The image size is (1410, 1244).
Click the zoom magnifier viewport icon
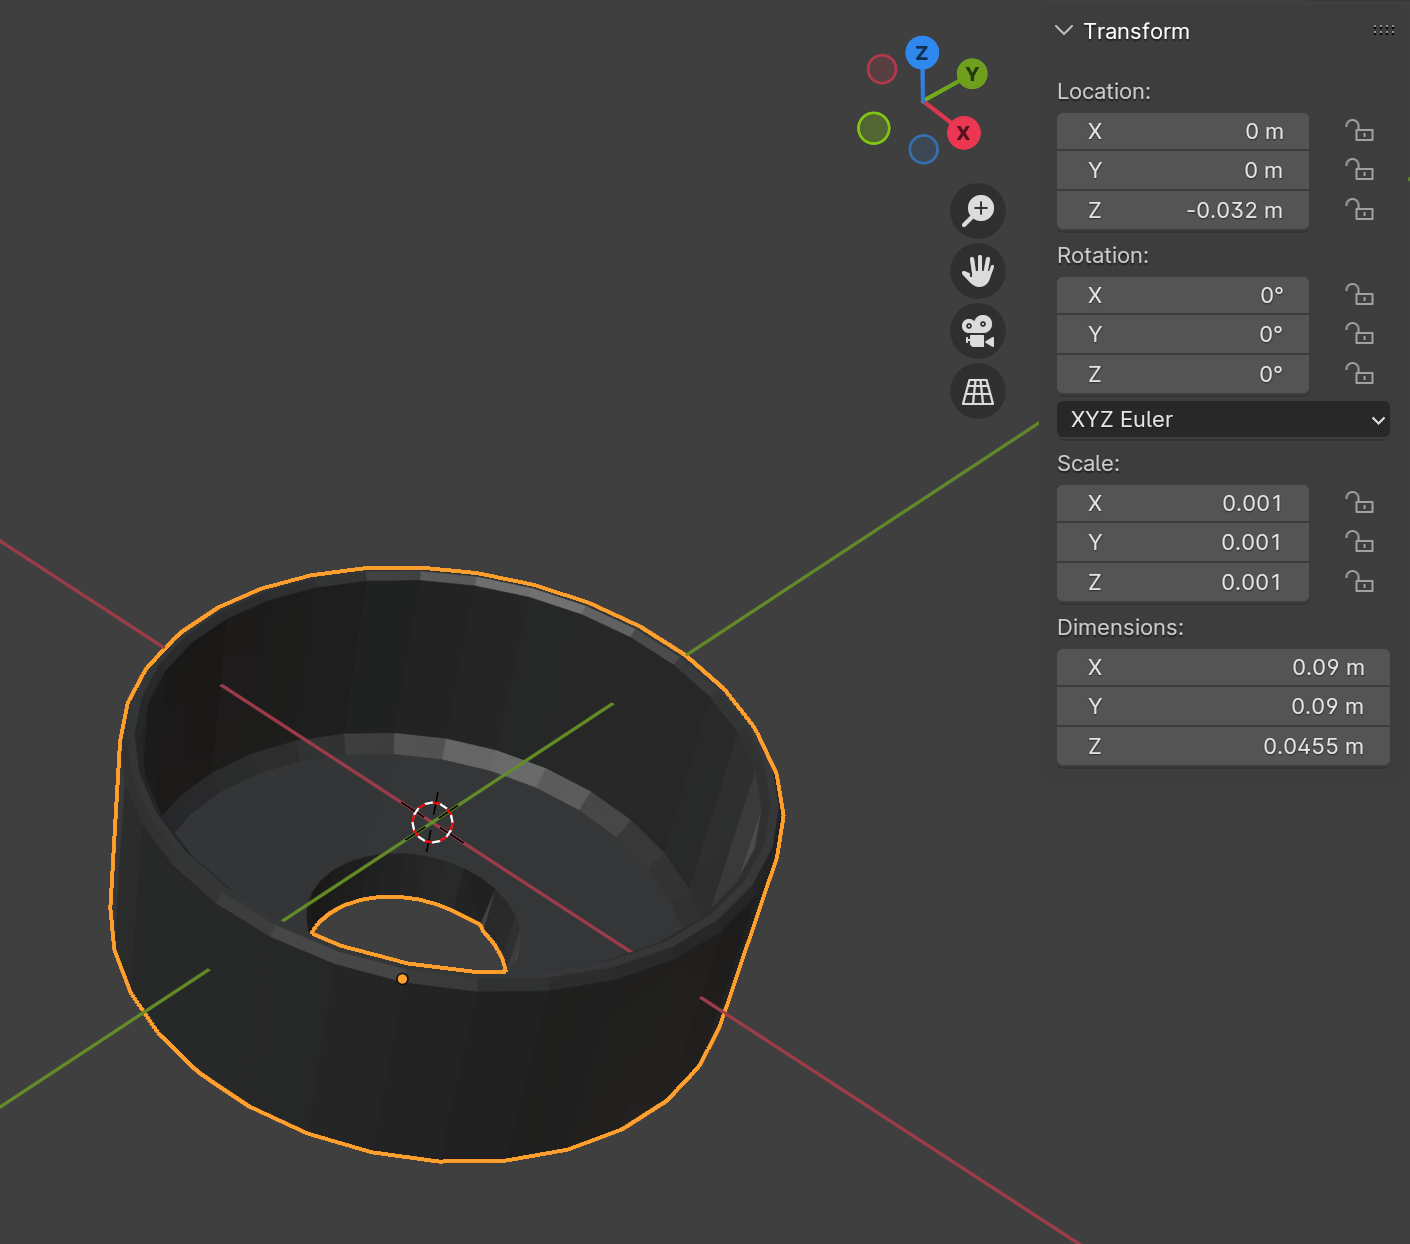pyautogui.click(x=977, y=211)
